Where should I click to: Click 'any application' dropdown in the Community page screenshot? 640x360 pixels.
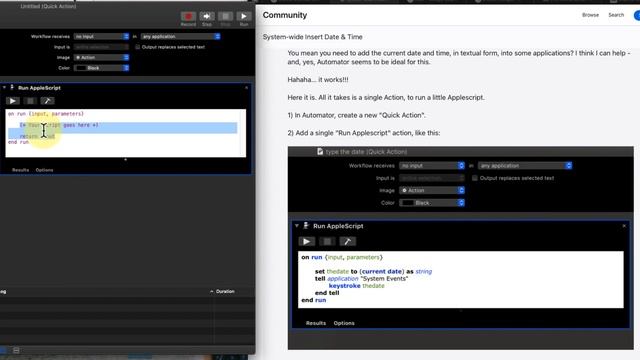(x=525, y=166)
